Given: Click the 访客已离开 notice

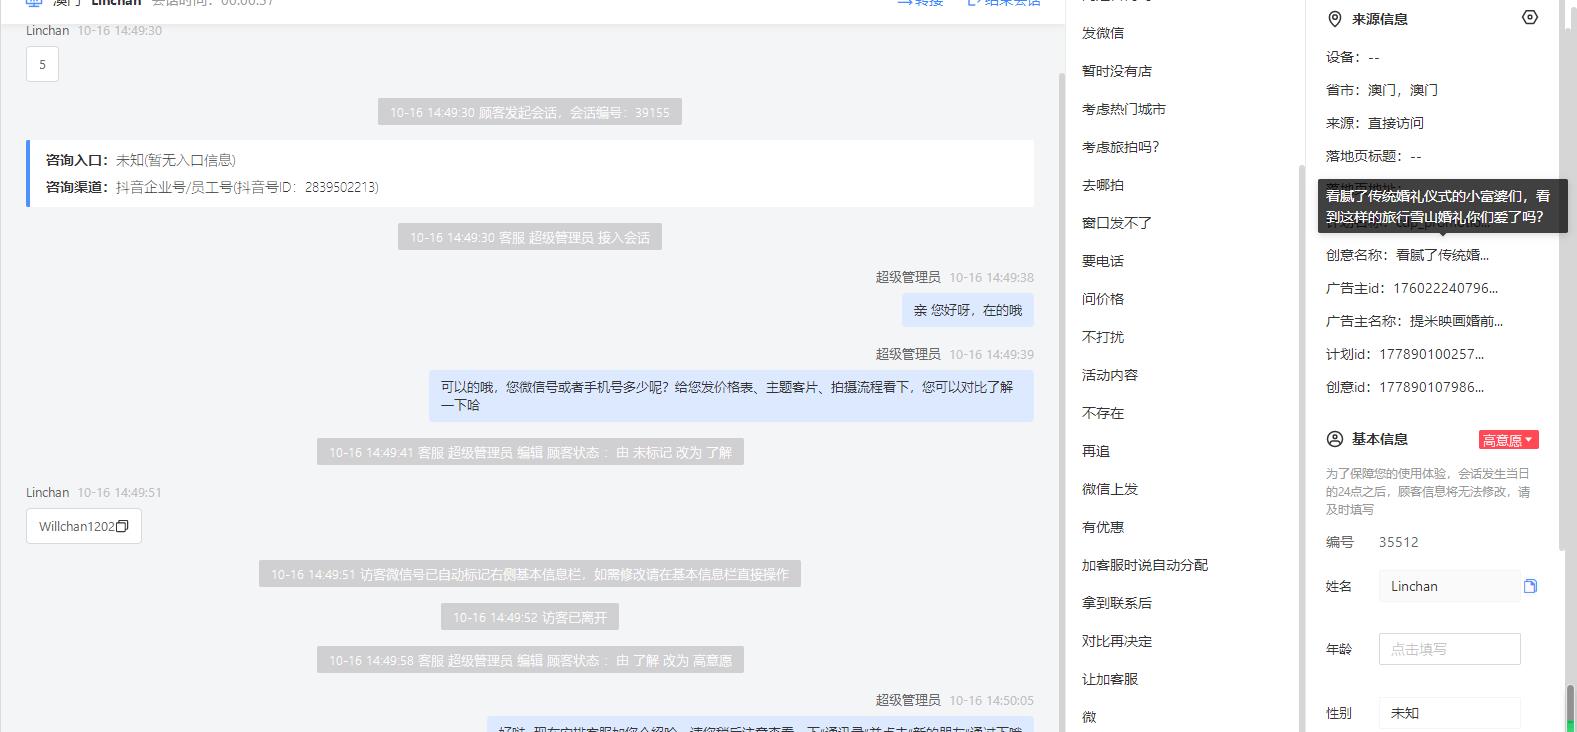Looking at the screenshot, I should 529,617.
